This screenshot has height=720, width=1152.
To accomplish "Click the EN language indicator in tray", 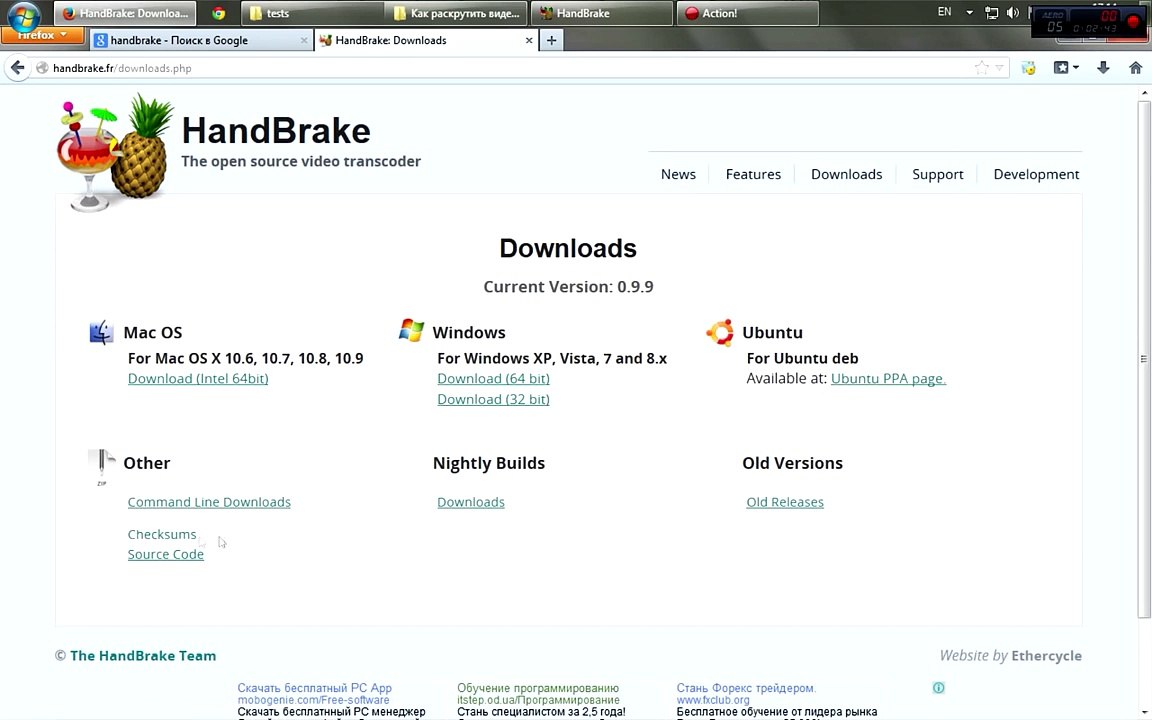I will point(944,12).
